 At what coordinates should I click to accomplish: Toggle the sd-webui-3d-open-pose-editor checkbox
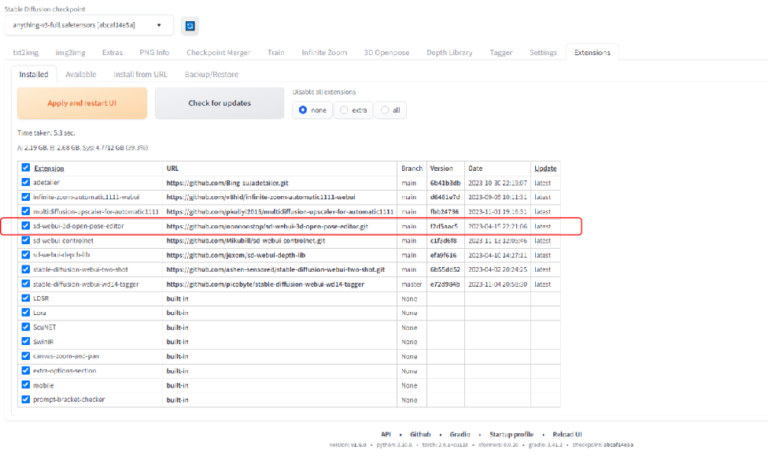coord(26,226)
